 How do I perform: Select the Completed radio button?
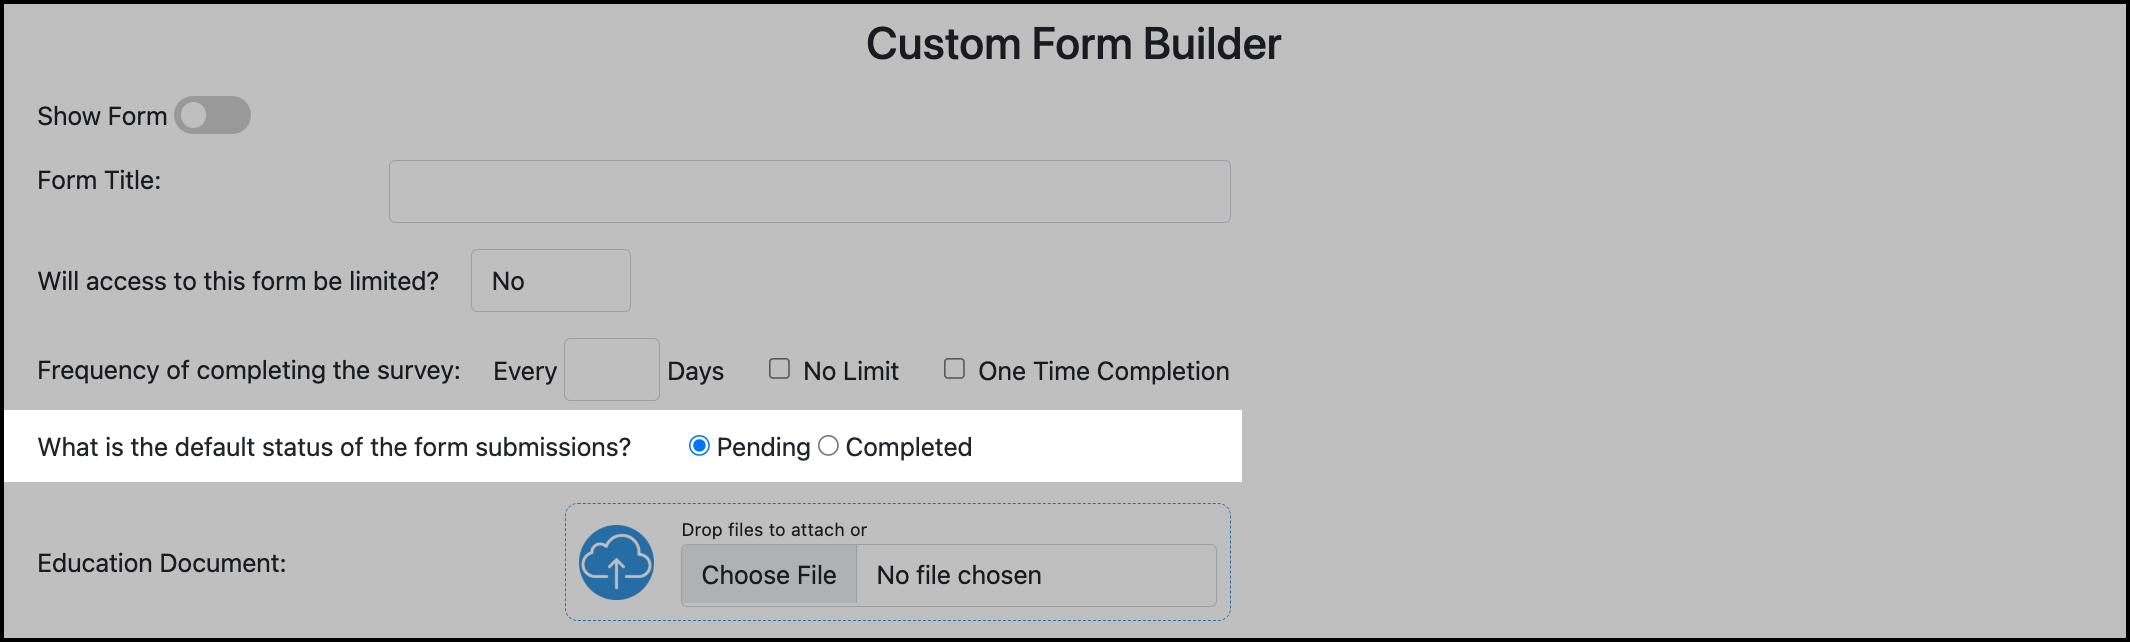point(828,446)
